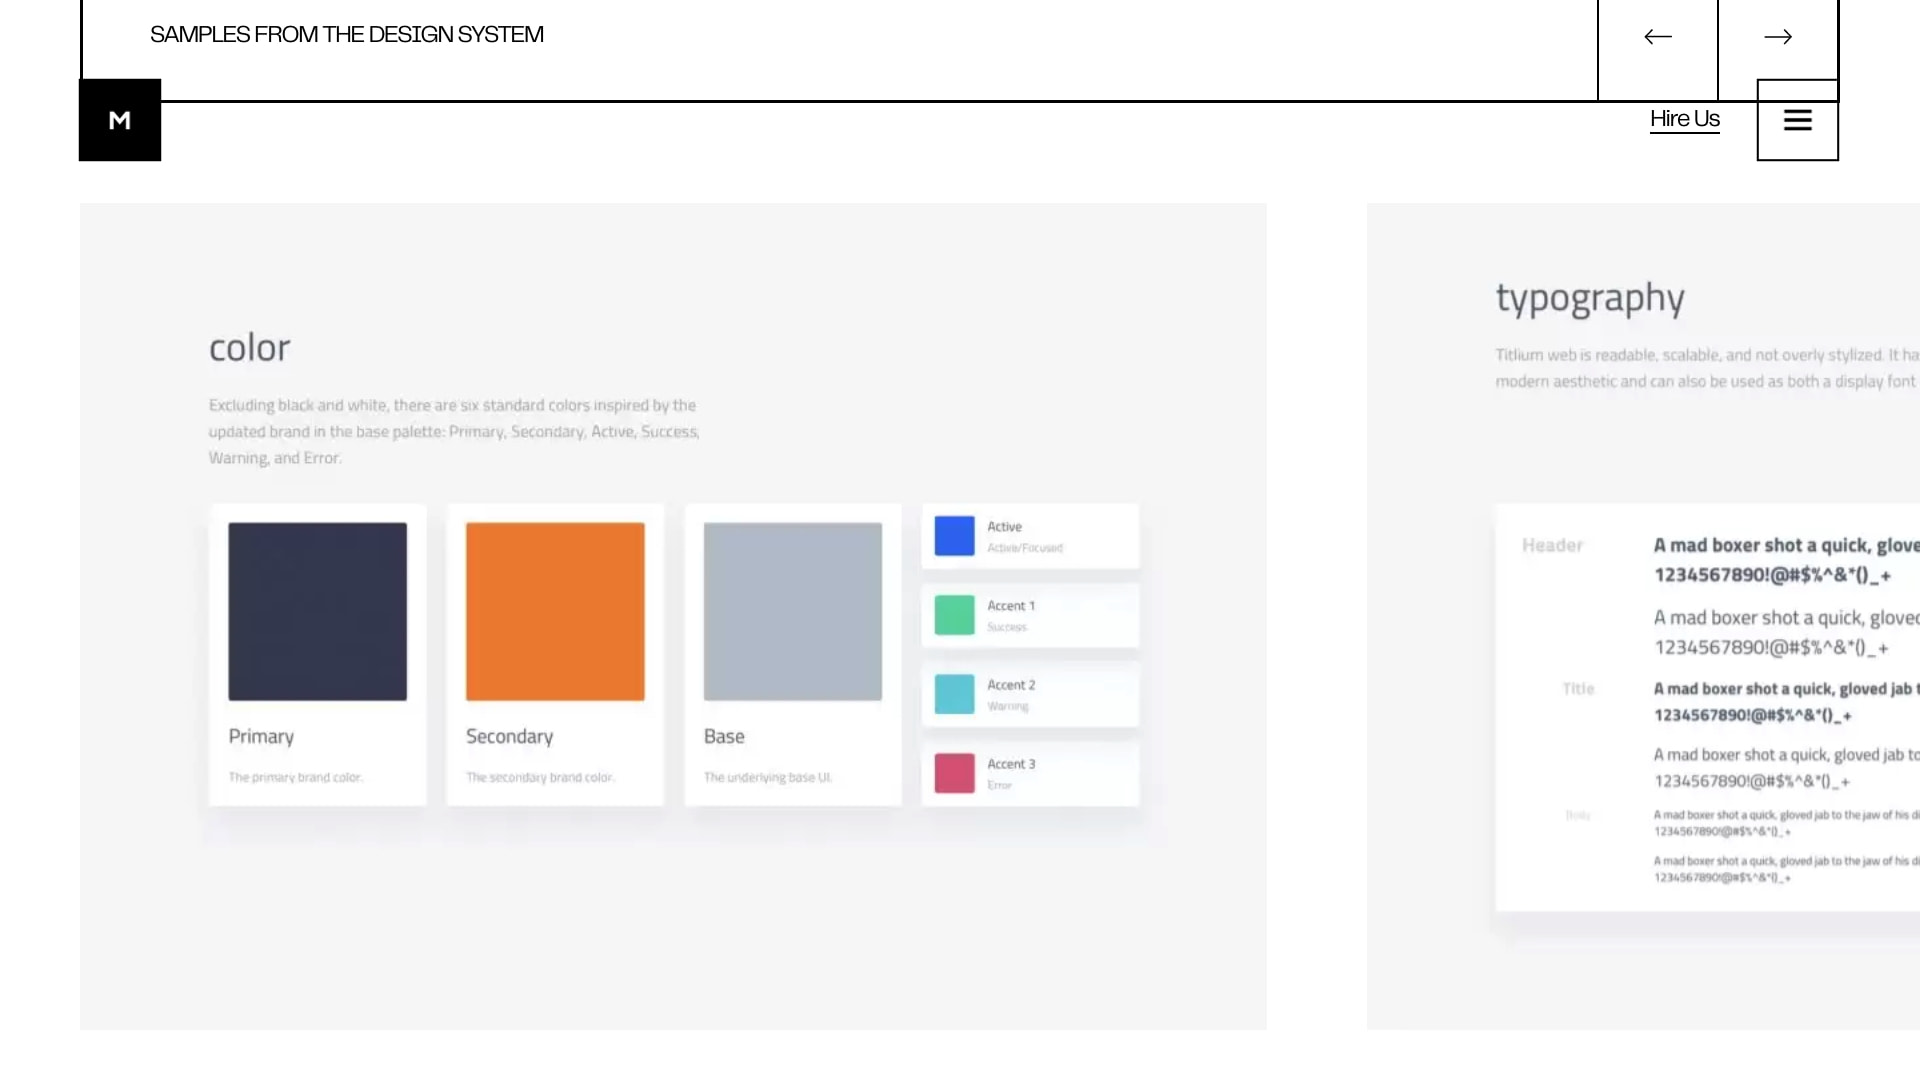Viewport: 1920px width, 1080px height.
Task: Follow the Hire Us link
Action: pyautogui.click(x=1685, y=119)
